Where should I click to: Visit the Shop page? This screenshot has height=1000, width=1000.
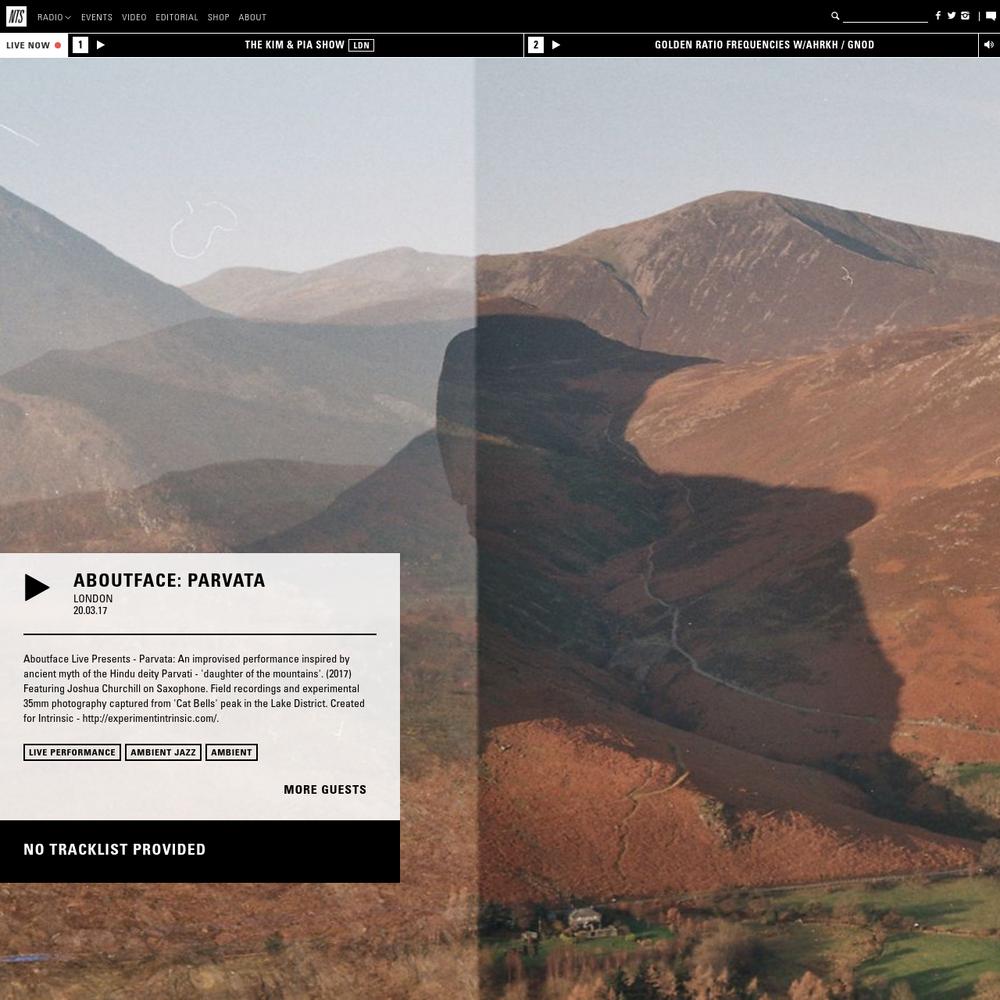point(218,17)
